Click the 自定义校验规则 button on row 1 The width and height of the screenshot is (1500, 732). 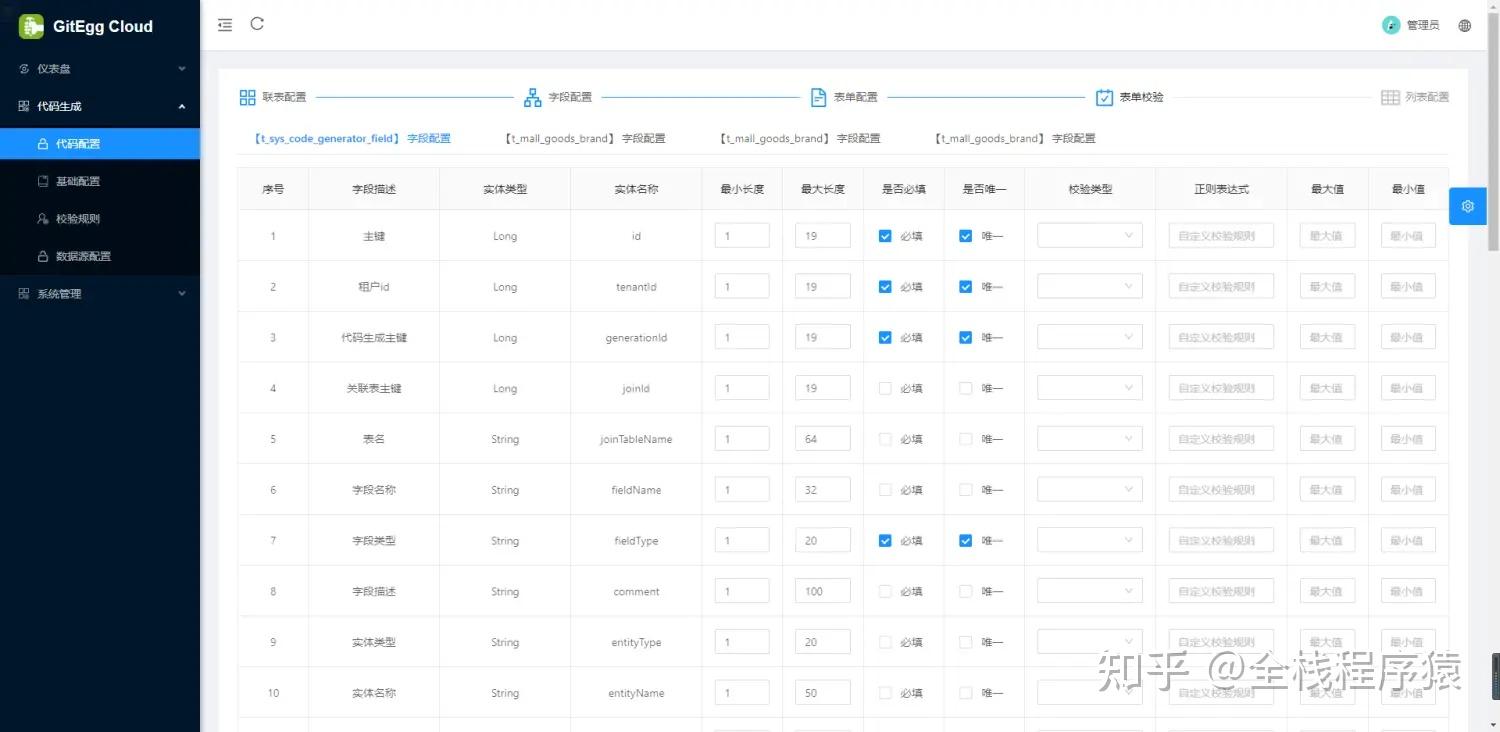click(x=1220, y=235)
